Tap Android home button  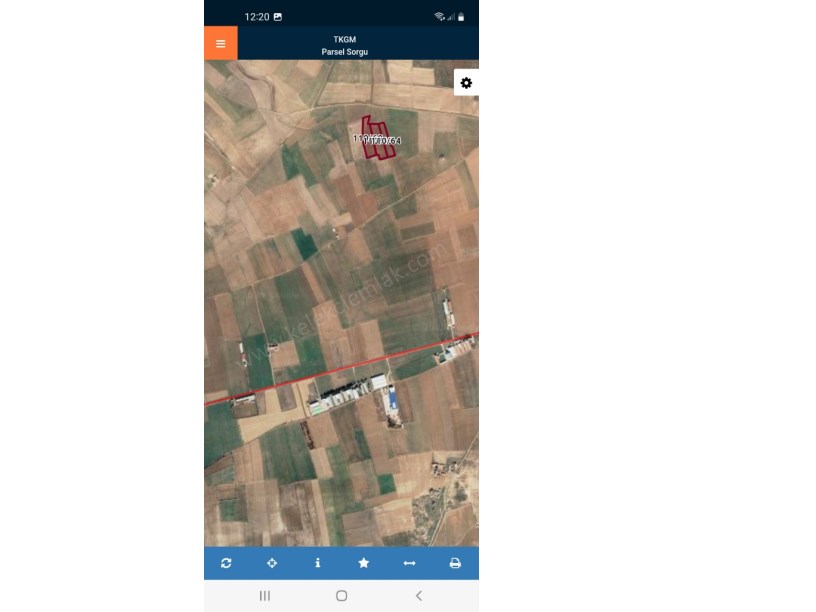[341, 596]
